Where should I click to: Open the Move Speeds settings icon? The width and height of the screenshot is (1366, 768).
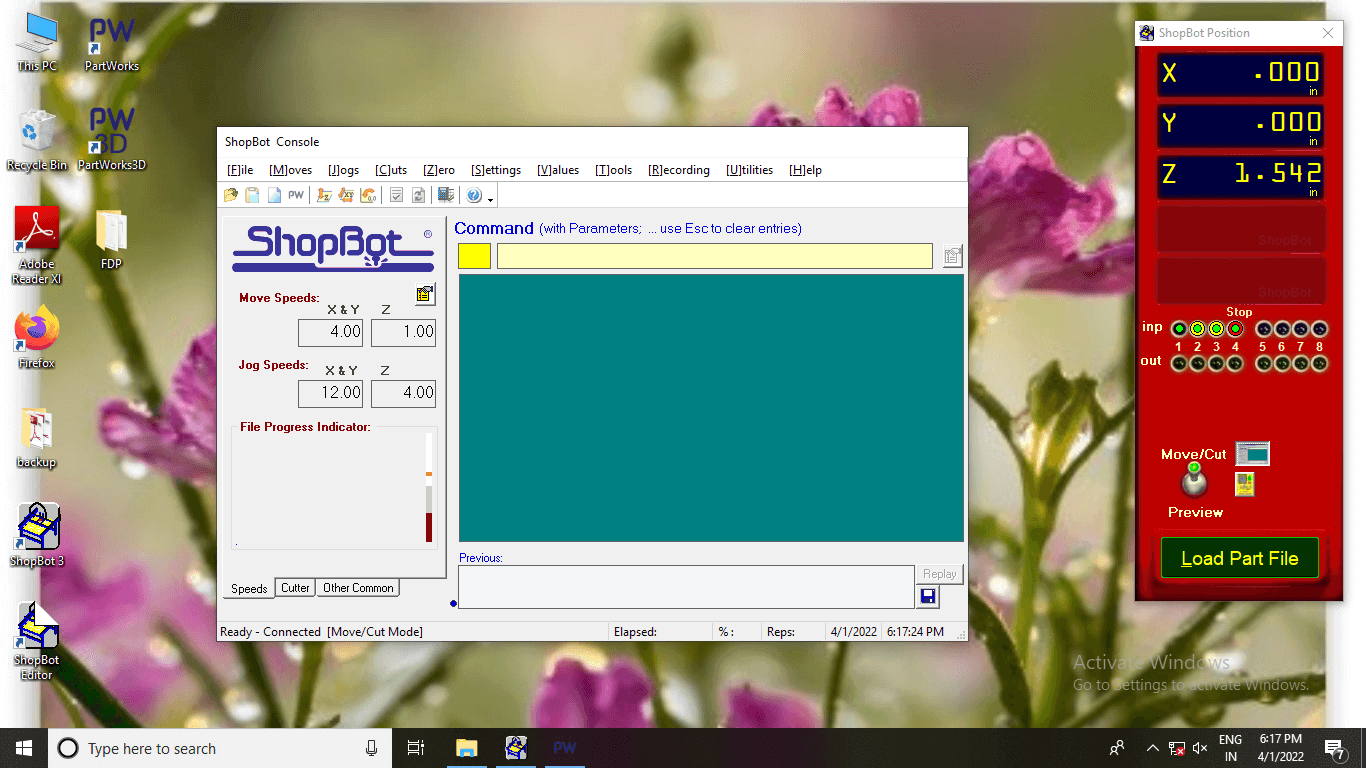point(425,294)
